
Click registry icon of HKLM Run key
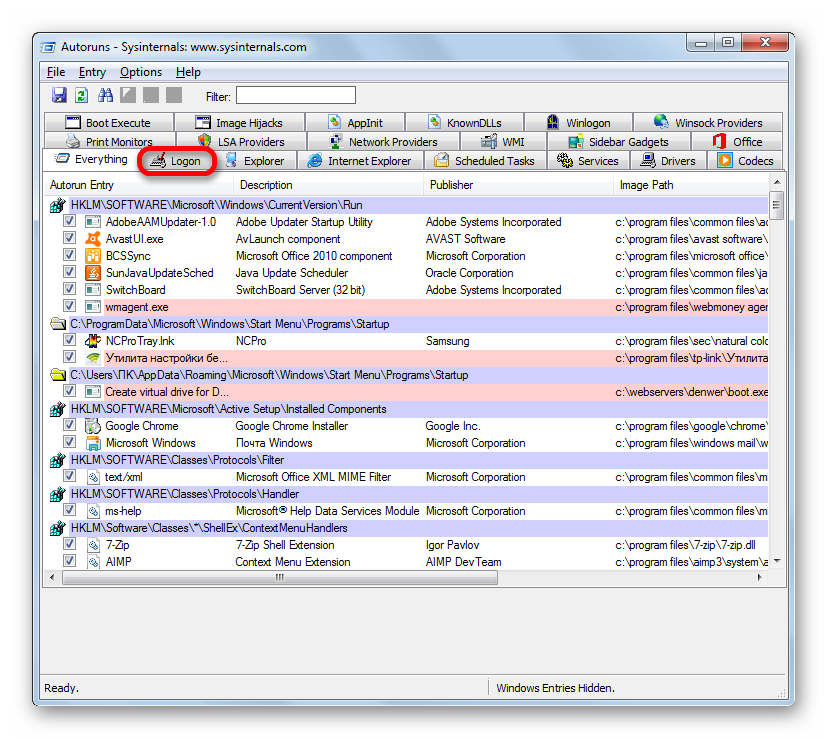pyautogui.click(x=57, y=205)
